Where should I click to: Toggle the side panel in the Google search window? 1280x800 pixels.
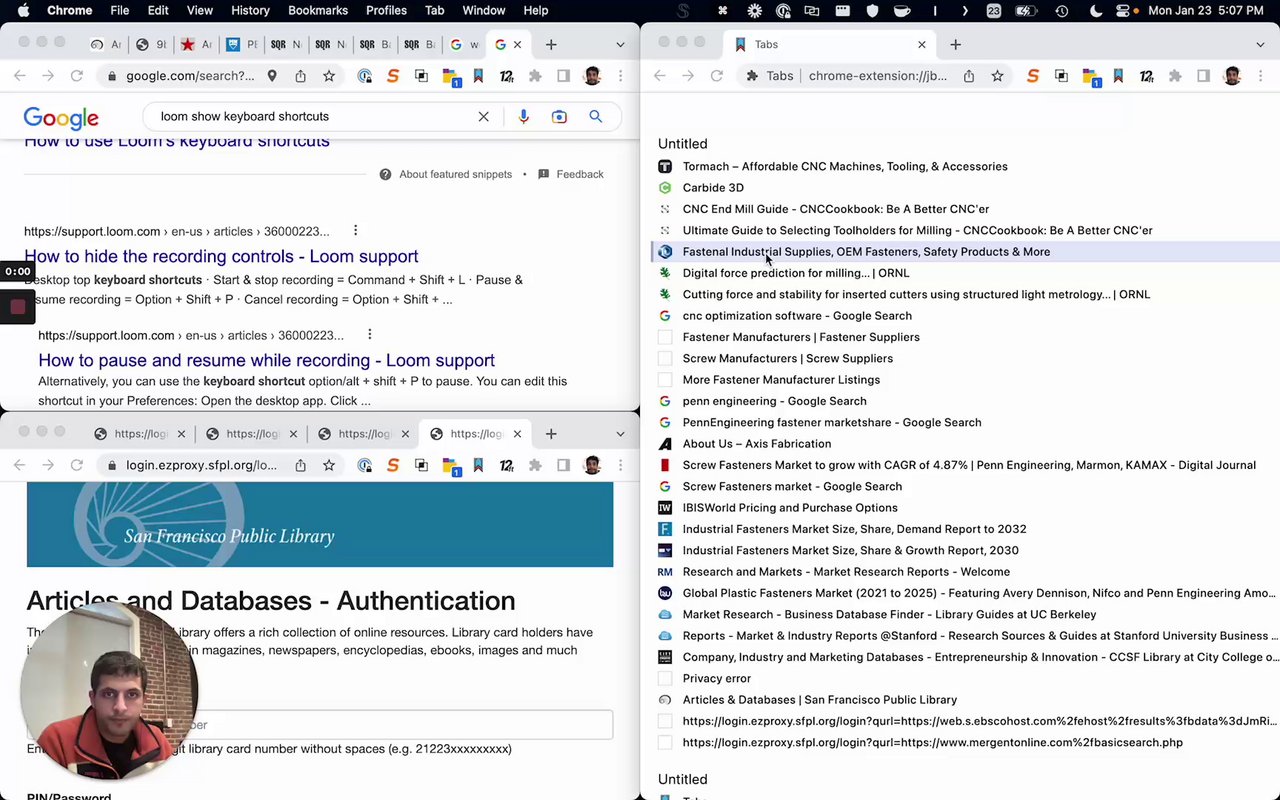click(x=563, y=76)
